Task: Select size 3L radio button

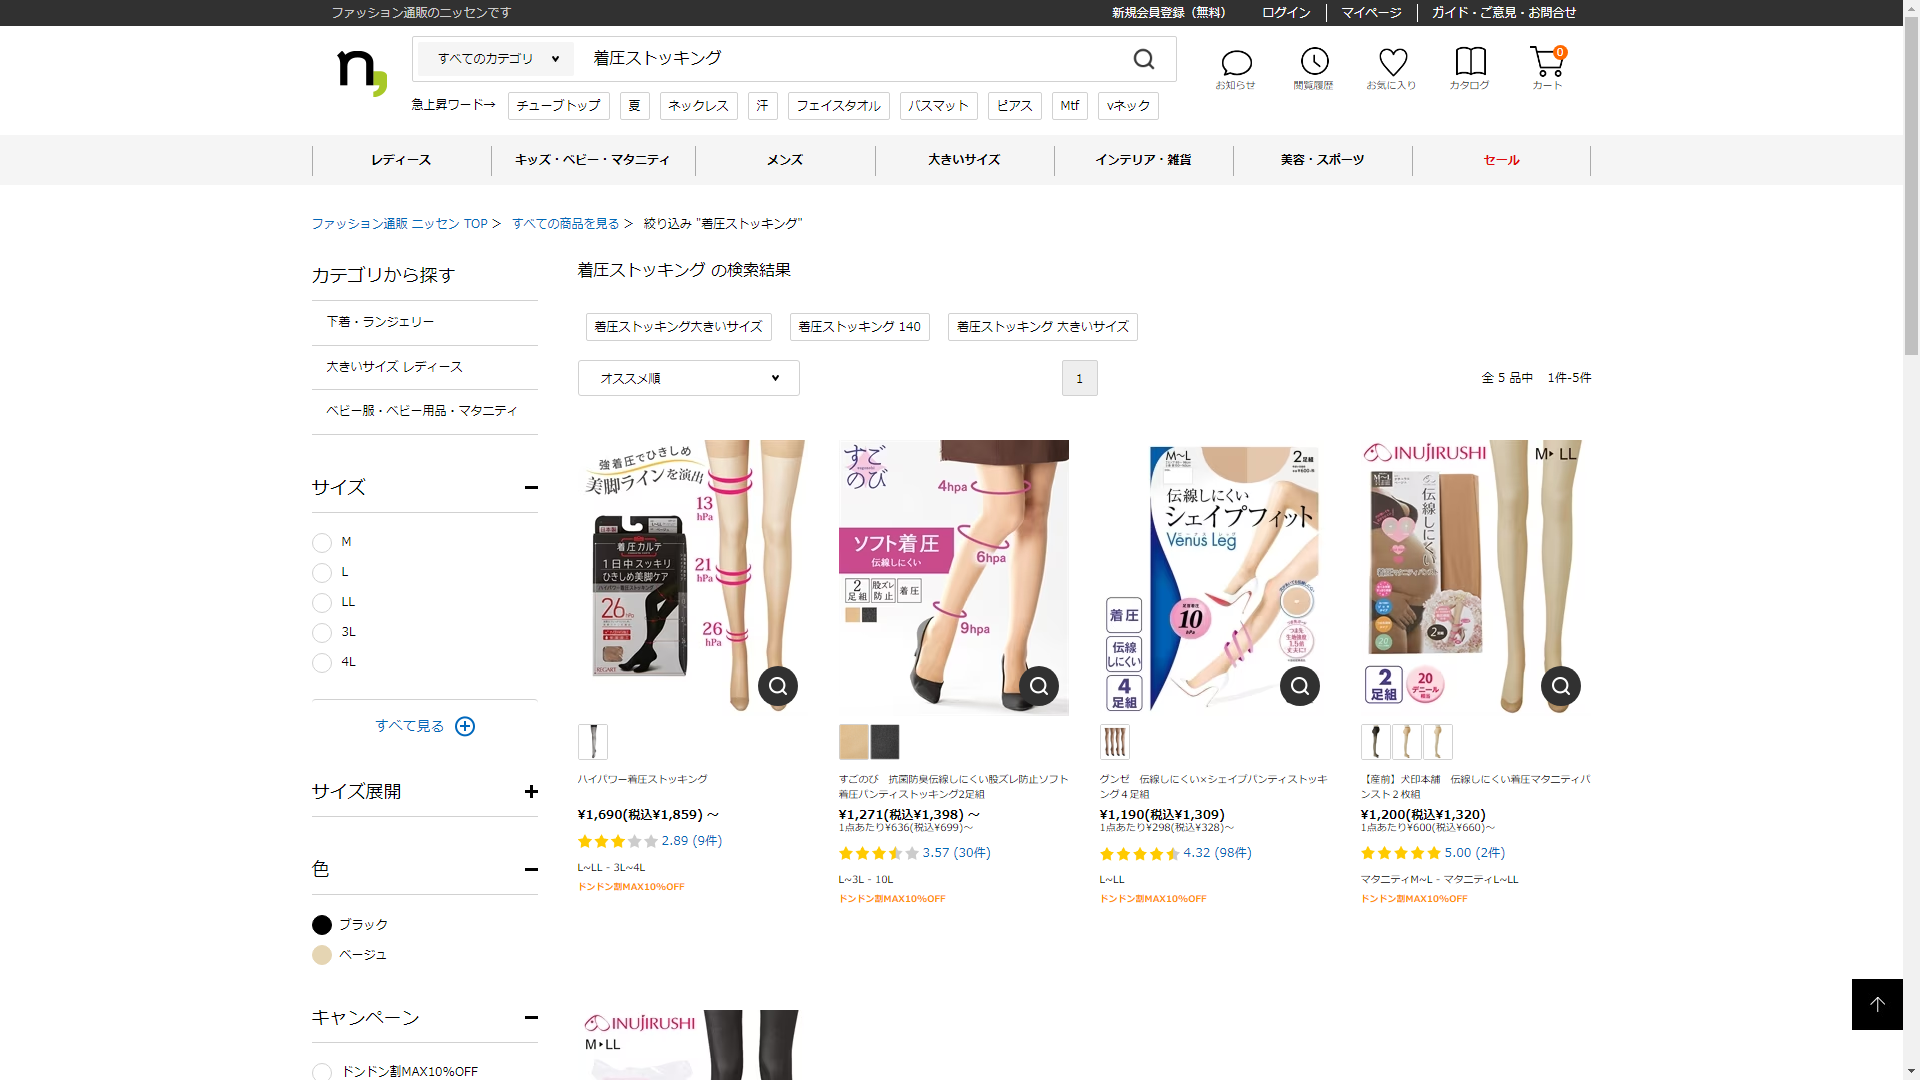Action: point(322,633)
